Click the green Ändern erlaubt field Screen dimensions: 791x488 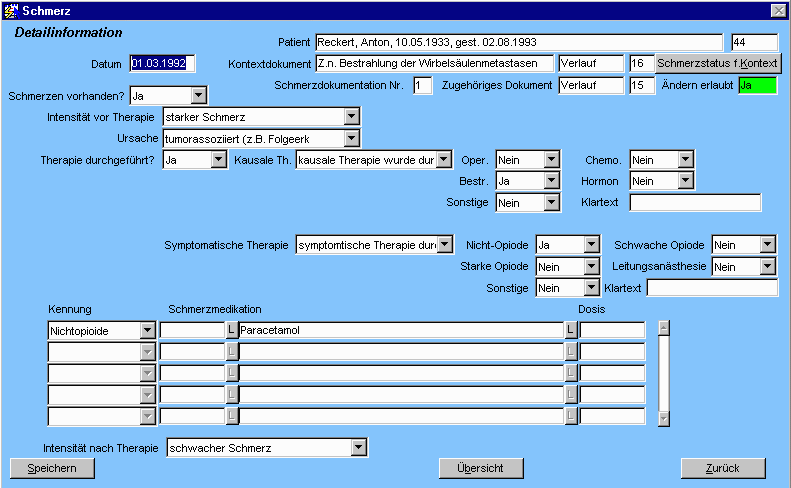(757, 85)
